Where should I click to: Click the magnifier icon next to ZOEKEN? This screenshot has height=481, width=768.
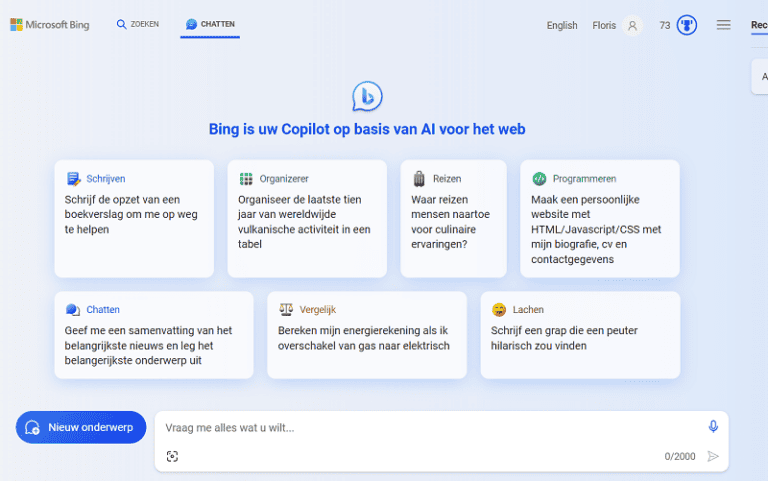[x=121, y=24]
